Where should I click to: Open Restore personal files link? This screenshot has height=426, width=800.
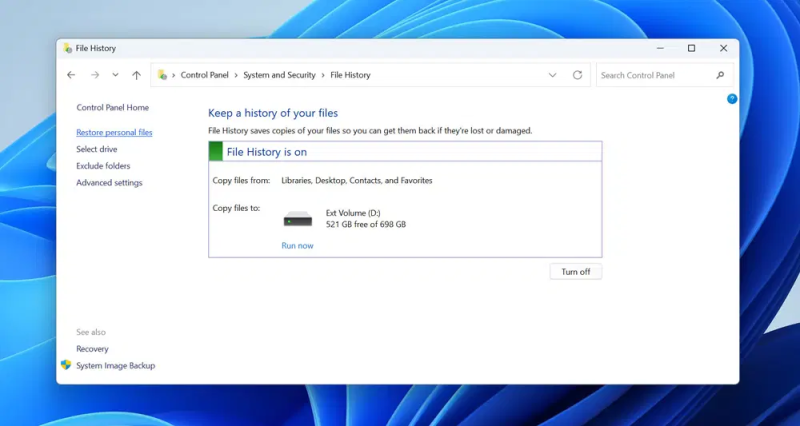click(114, 133)
